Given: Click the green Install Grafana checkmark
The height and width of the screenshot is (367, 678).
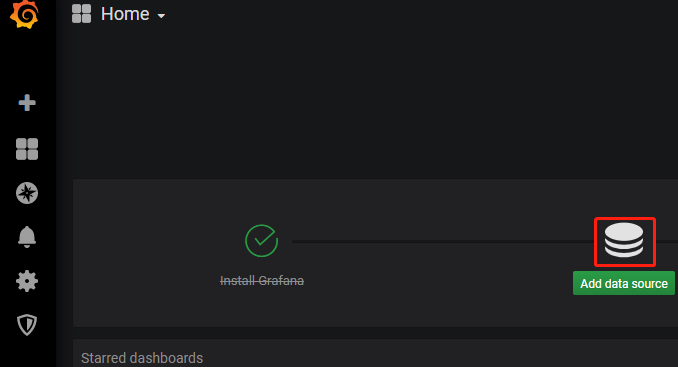Looking at the screenshot, I should 262,241.
